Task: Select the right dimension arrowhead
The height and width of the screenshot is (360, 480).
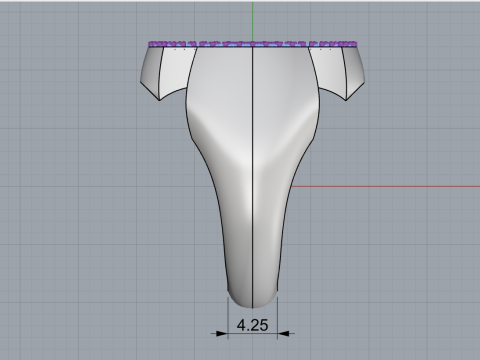Action: [283, 333]
